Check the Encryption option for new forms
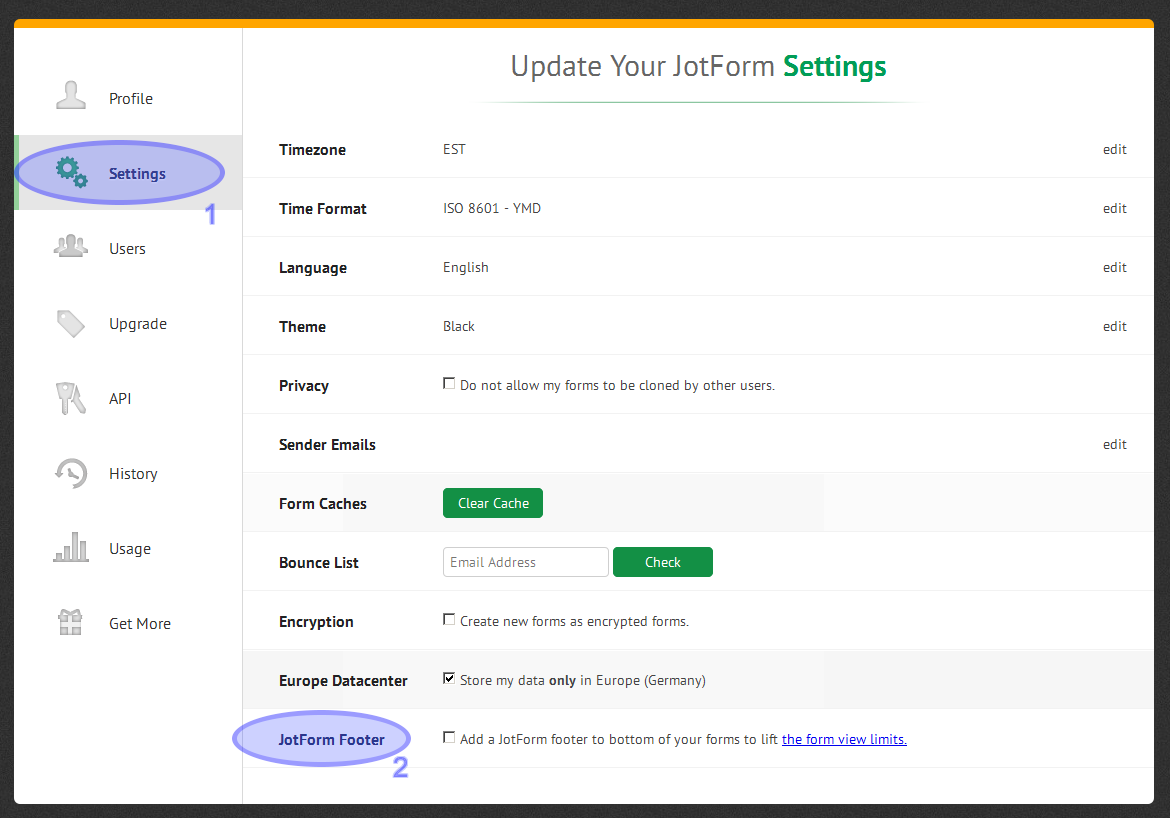The image size is (1170, 818). tap(449, 618)
